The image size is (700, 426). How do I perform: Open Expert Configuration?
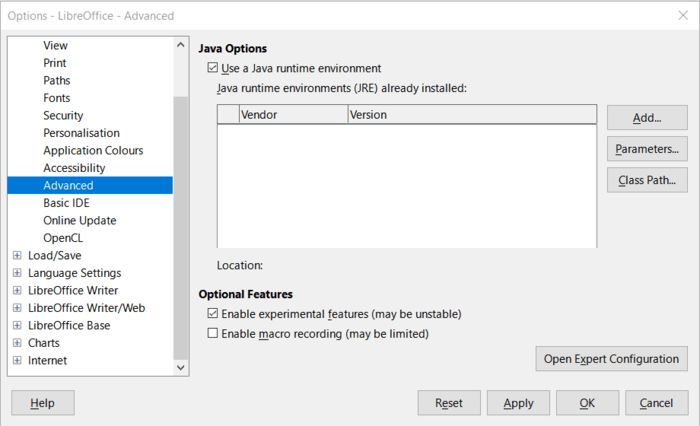611,359
